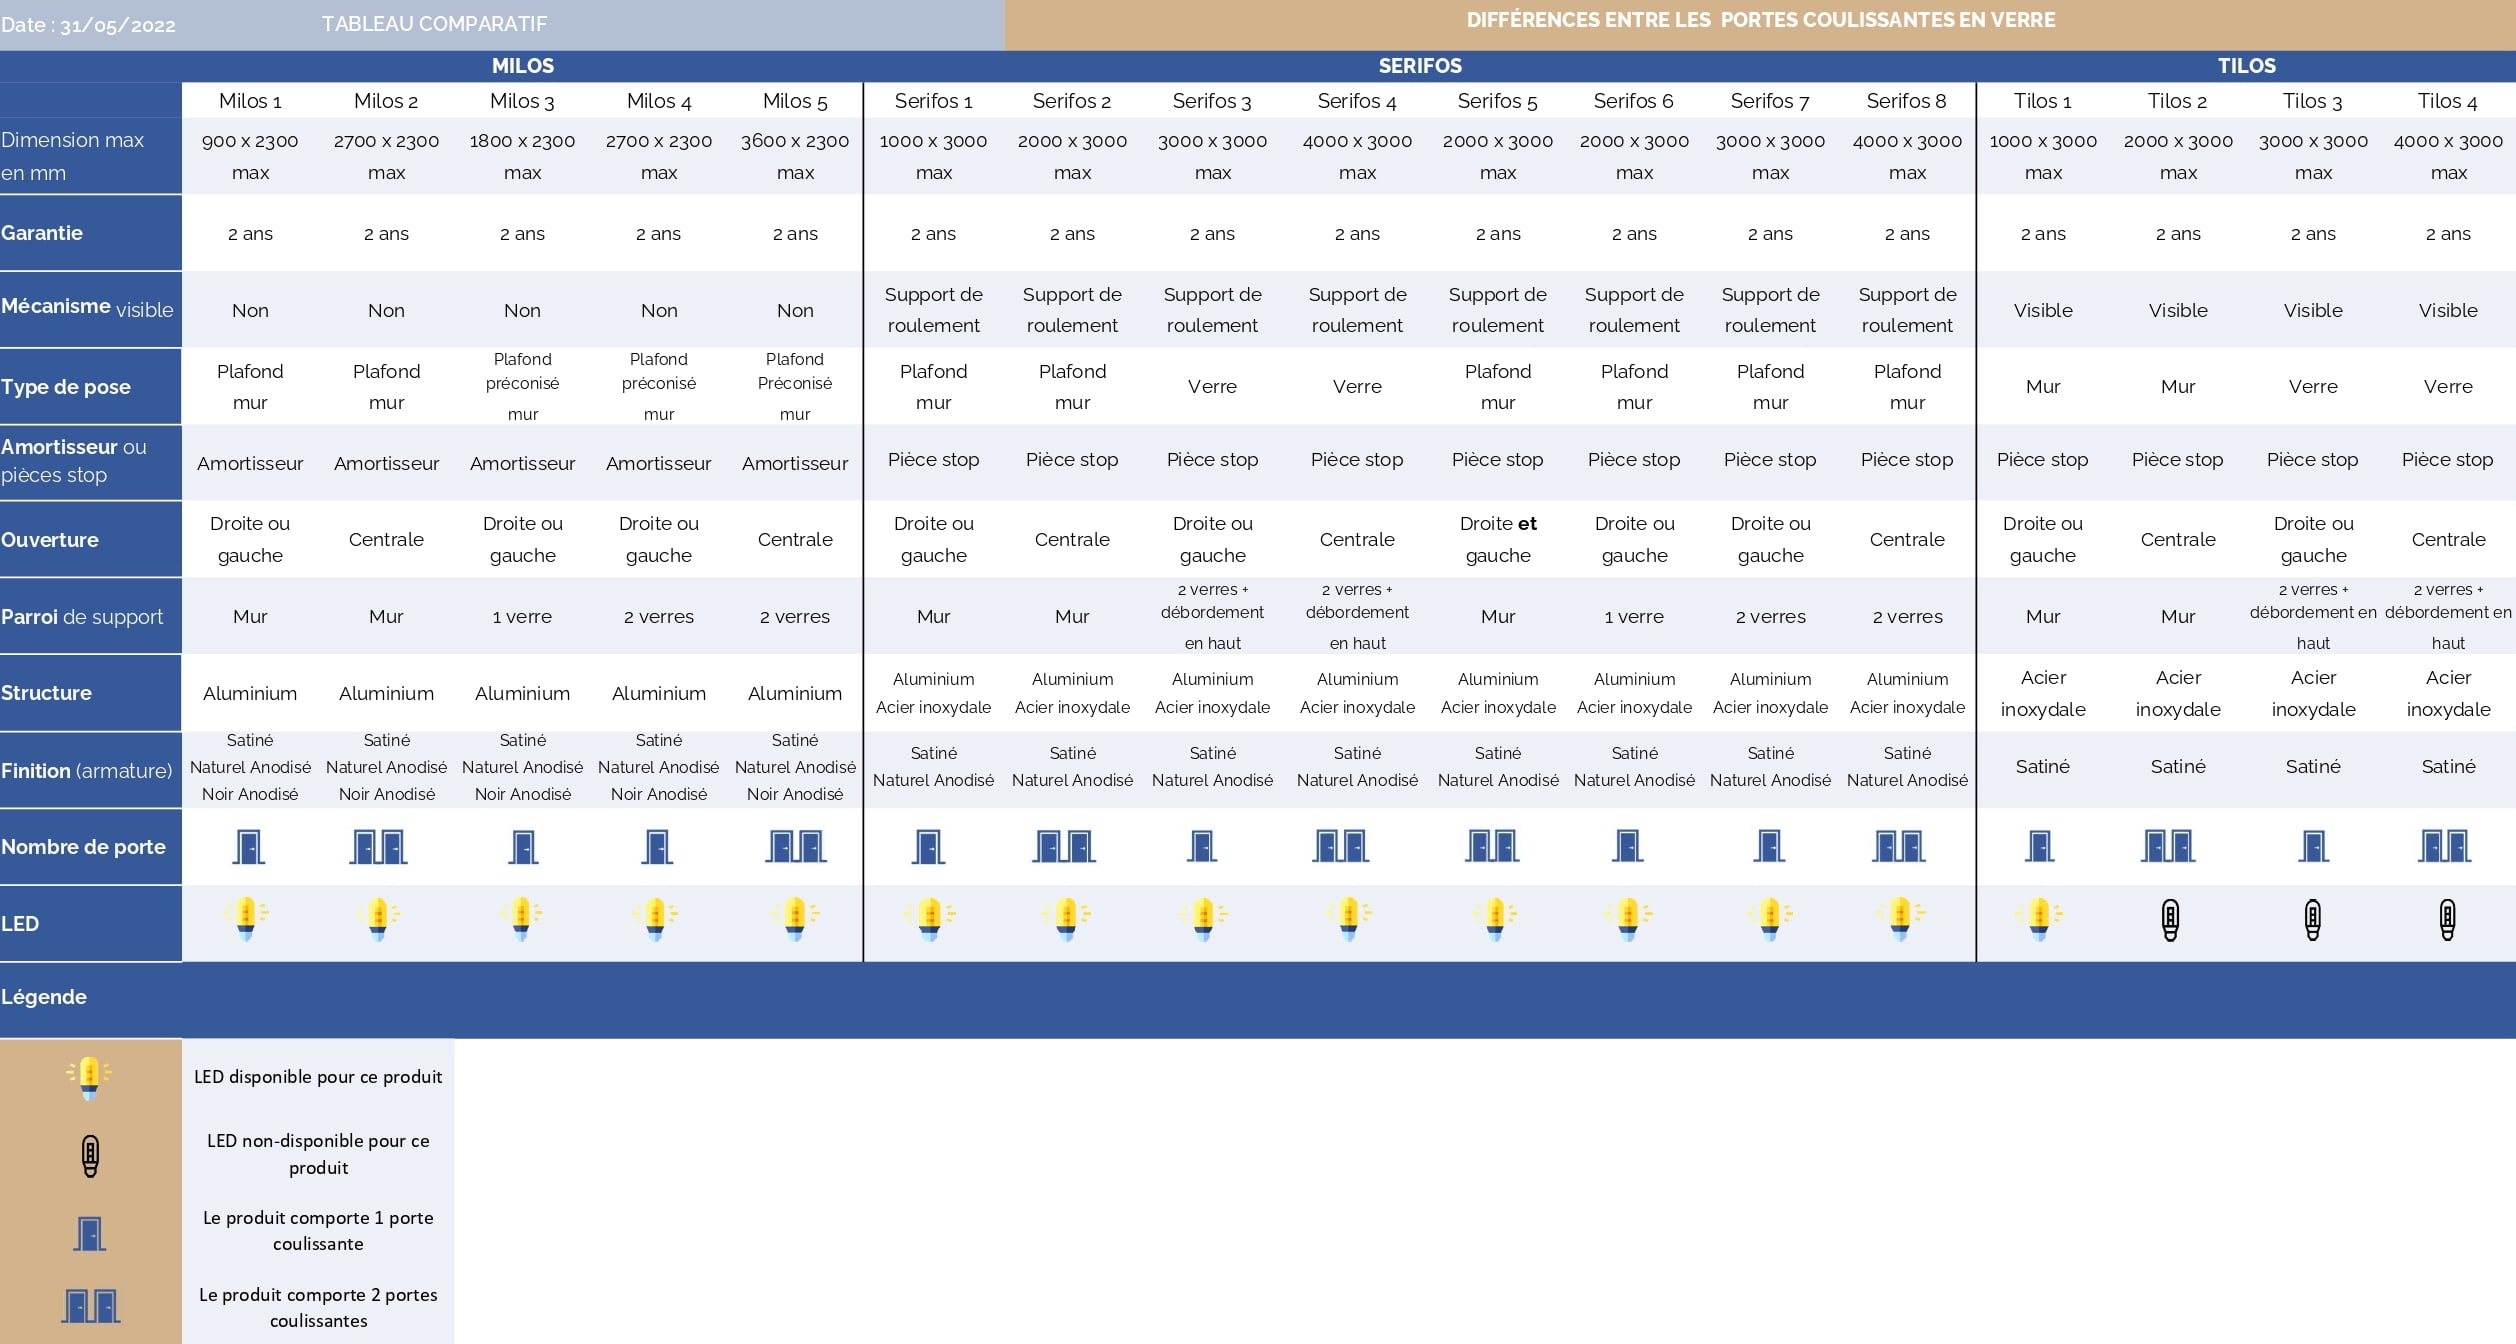Click the double-door icon in Serifos 4 column
Screen dimensions: 2516x1344
(x=1340, y=846)
